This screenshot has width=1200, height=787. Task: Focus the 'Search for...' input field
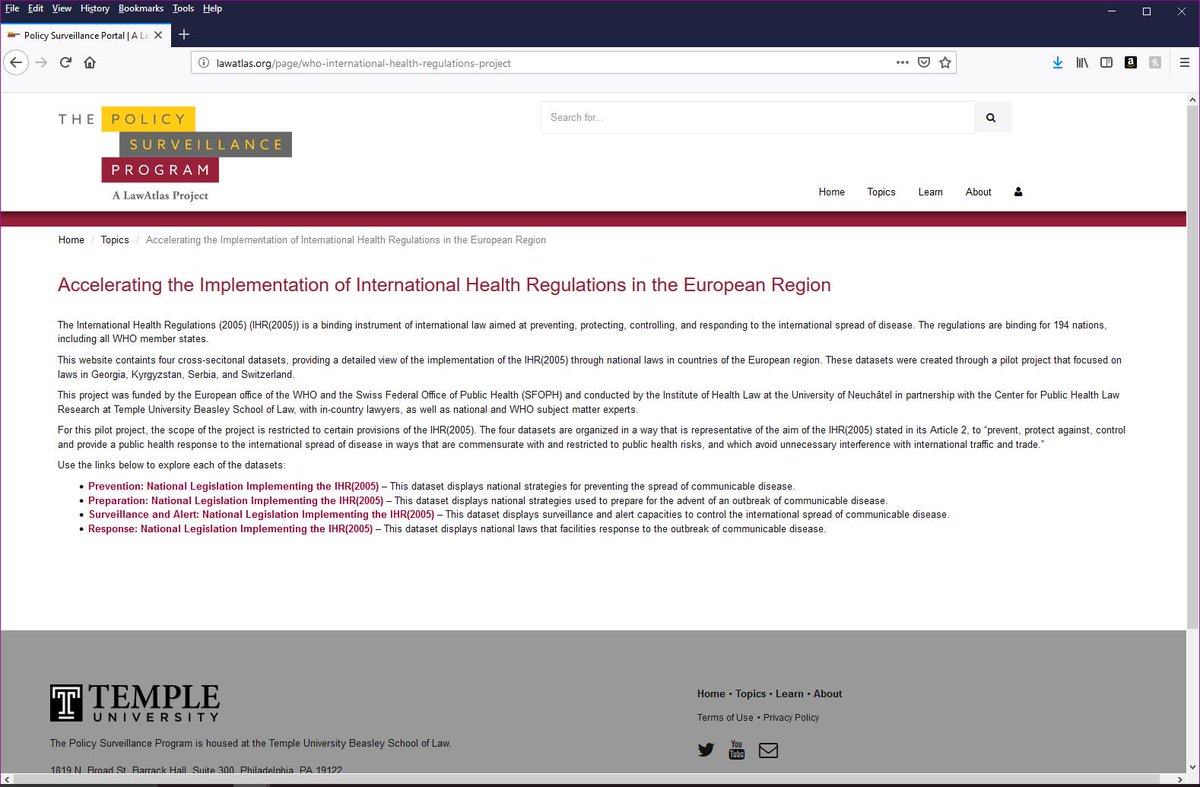pyautogui.click(x=757, y=117)
